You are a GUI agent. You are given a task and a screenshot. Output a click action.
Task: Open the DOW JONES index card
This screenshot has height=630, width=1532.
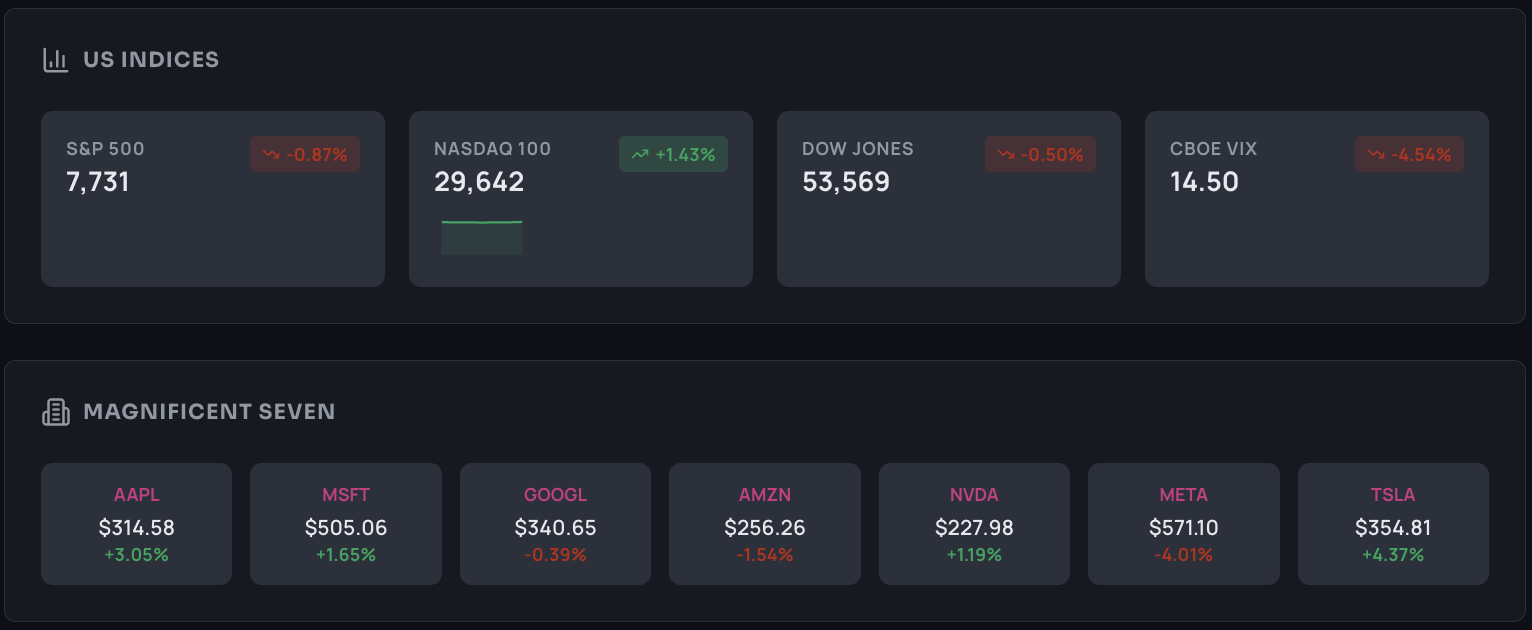point(949,199)
